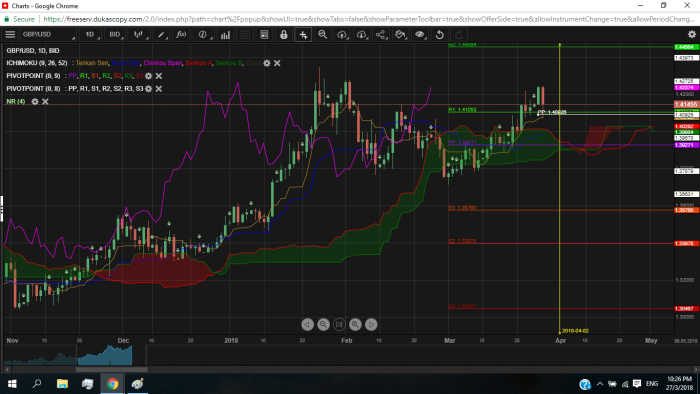Screen dimensions: 700x394
Task: Click the horizontal chart scrollbar thumb
Action: pos(112,369)
